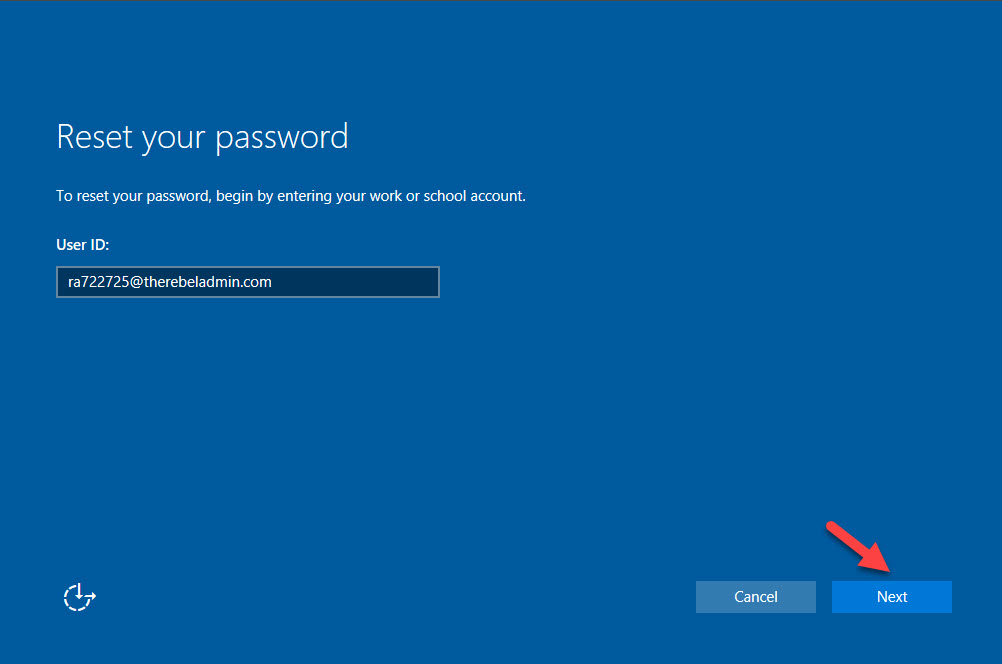Open the Ease of Access icon
Image resolution: width=1002 pixels, height=664 pixels.
(79, 597)
